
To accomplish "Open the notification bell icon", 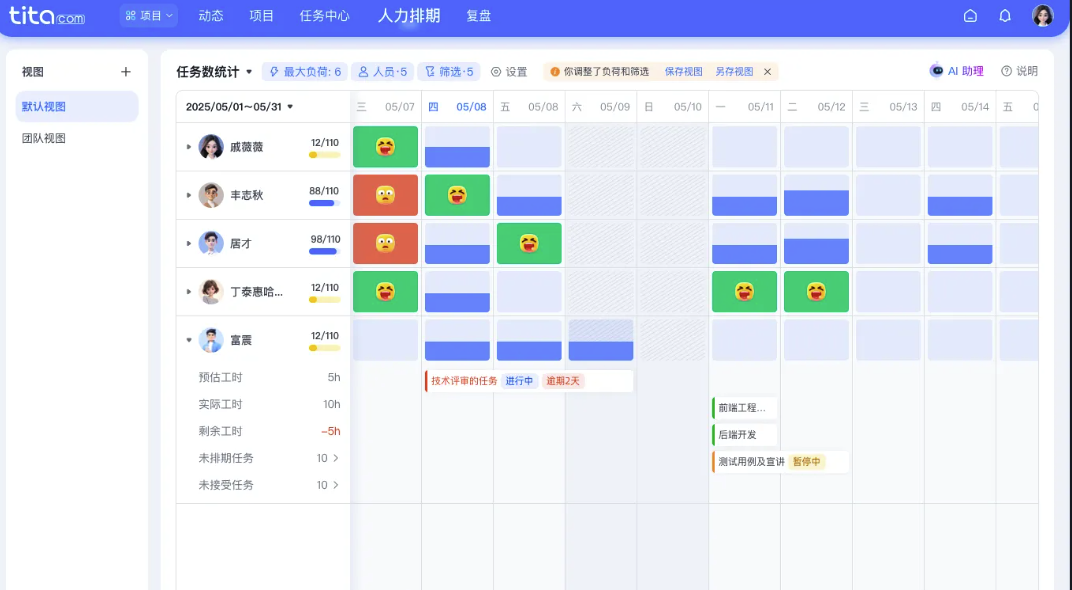I will (1006, 15).
